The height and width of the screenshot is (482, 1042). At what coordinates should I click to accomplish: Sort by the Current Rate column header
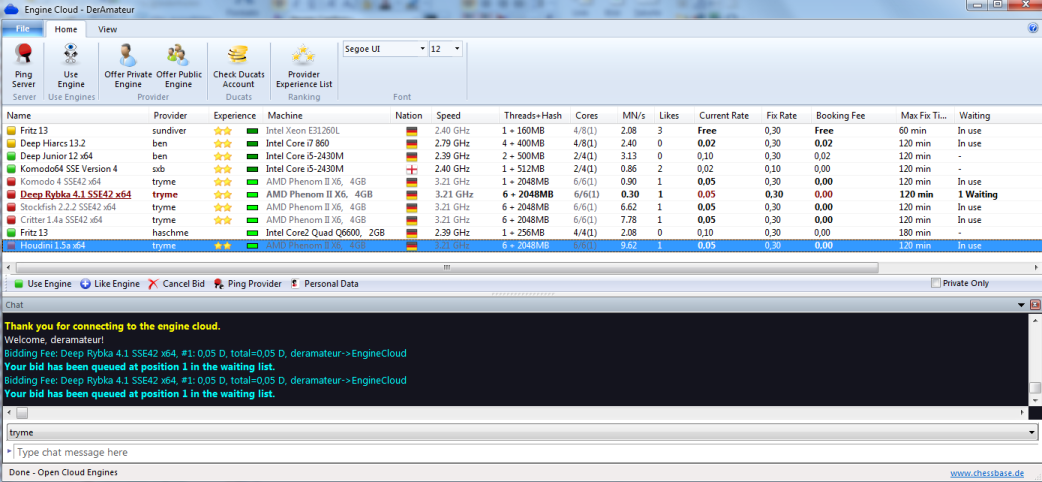[x=728, y=116]
